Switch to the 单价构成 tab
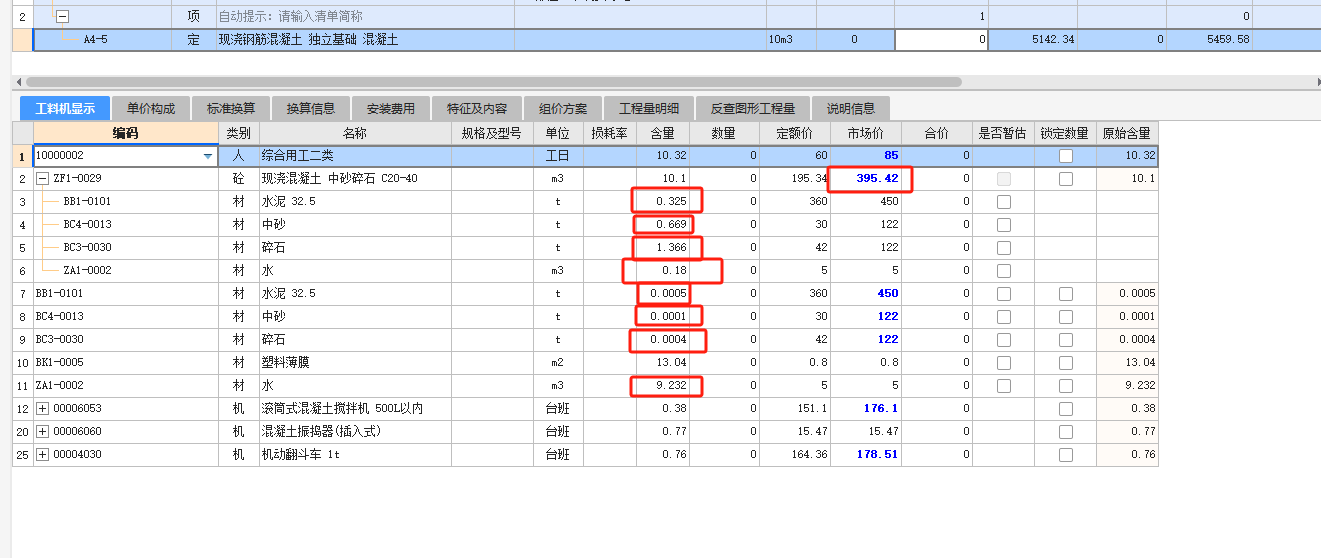Viewport: 1321px width, 558px height. [151, 108]
